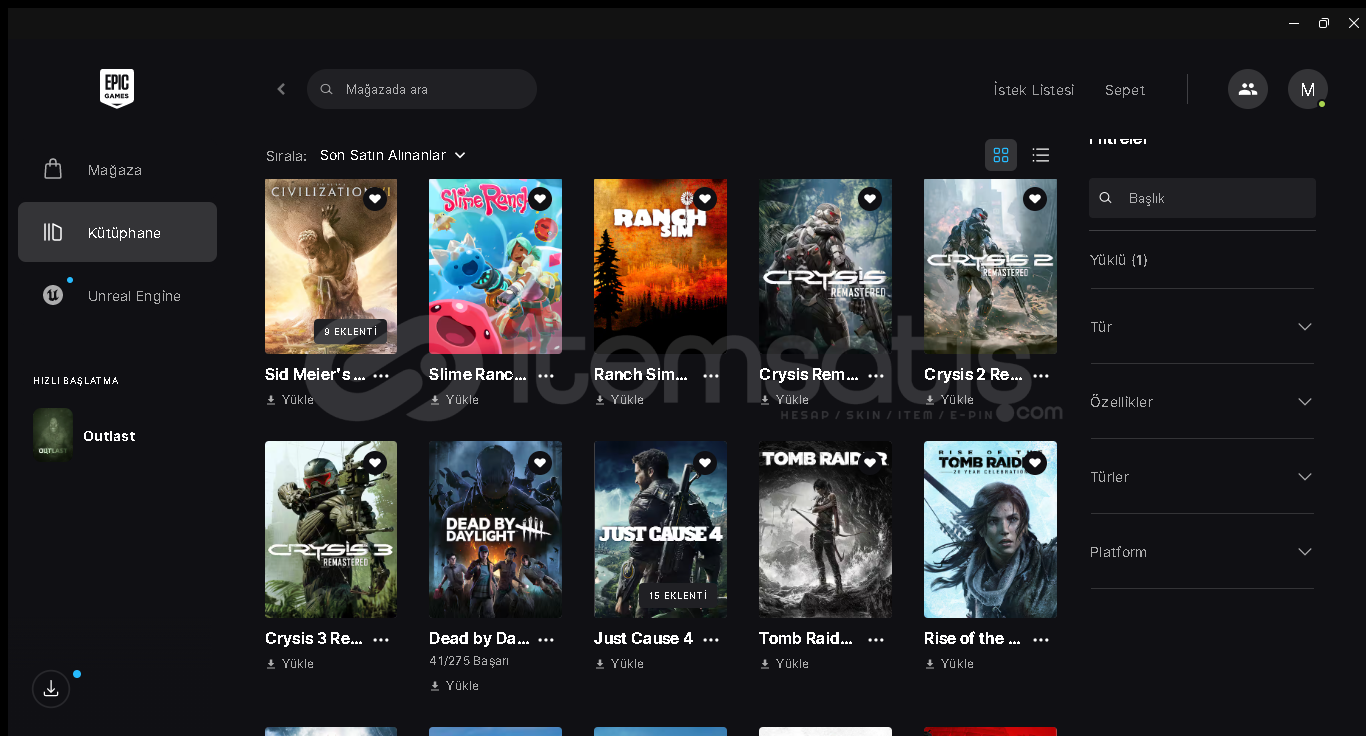This screenshot has width=1366, height=736.
Task: Open the Dead by Daylight cover thumbnail
Action: [495, 529]
